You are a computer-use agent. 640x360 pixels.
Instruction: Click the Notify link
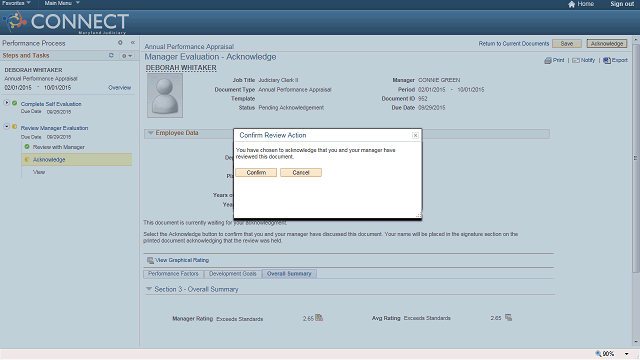click(x=588, y=60)
